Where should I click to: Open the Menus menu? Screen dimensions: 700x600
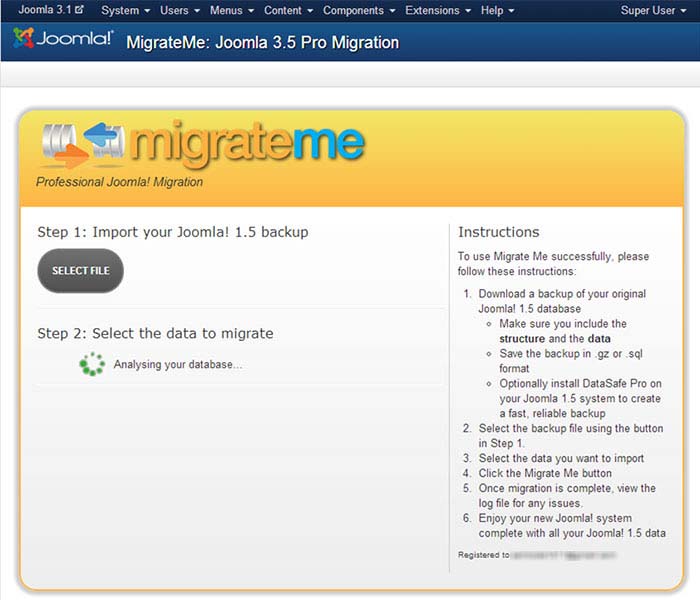[232, 10]
